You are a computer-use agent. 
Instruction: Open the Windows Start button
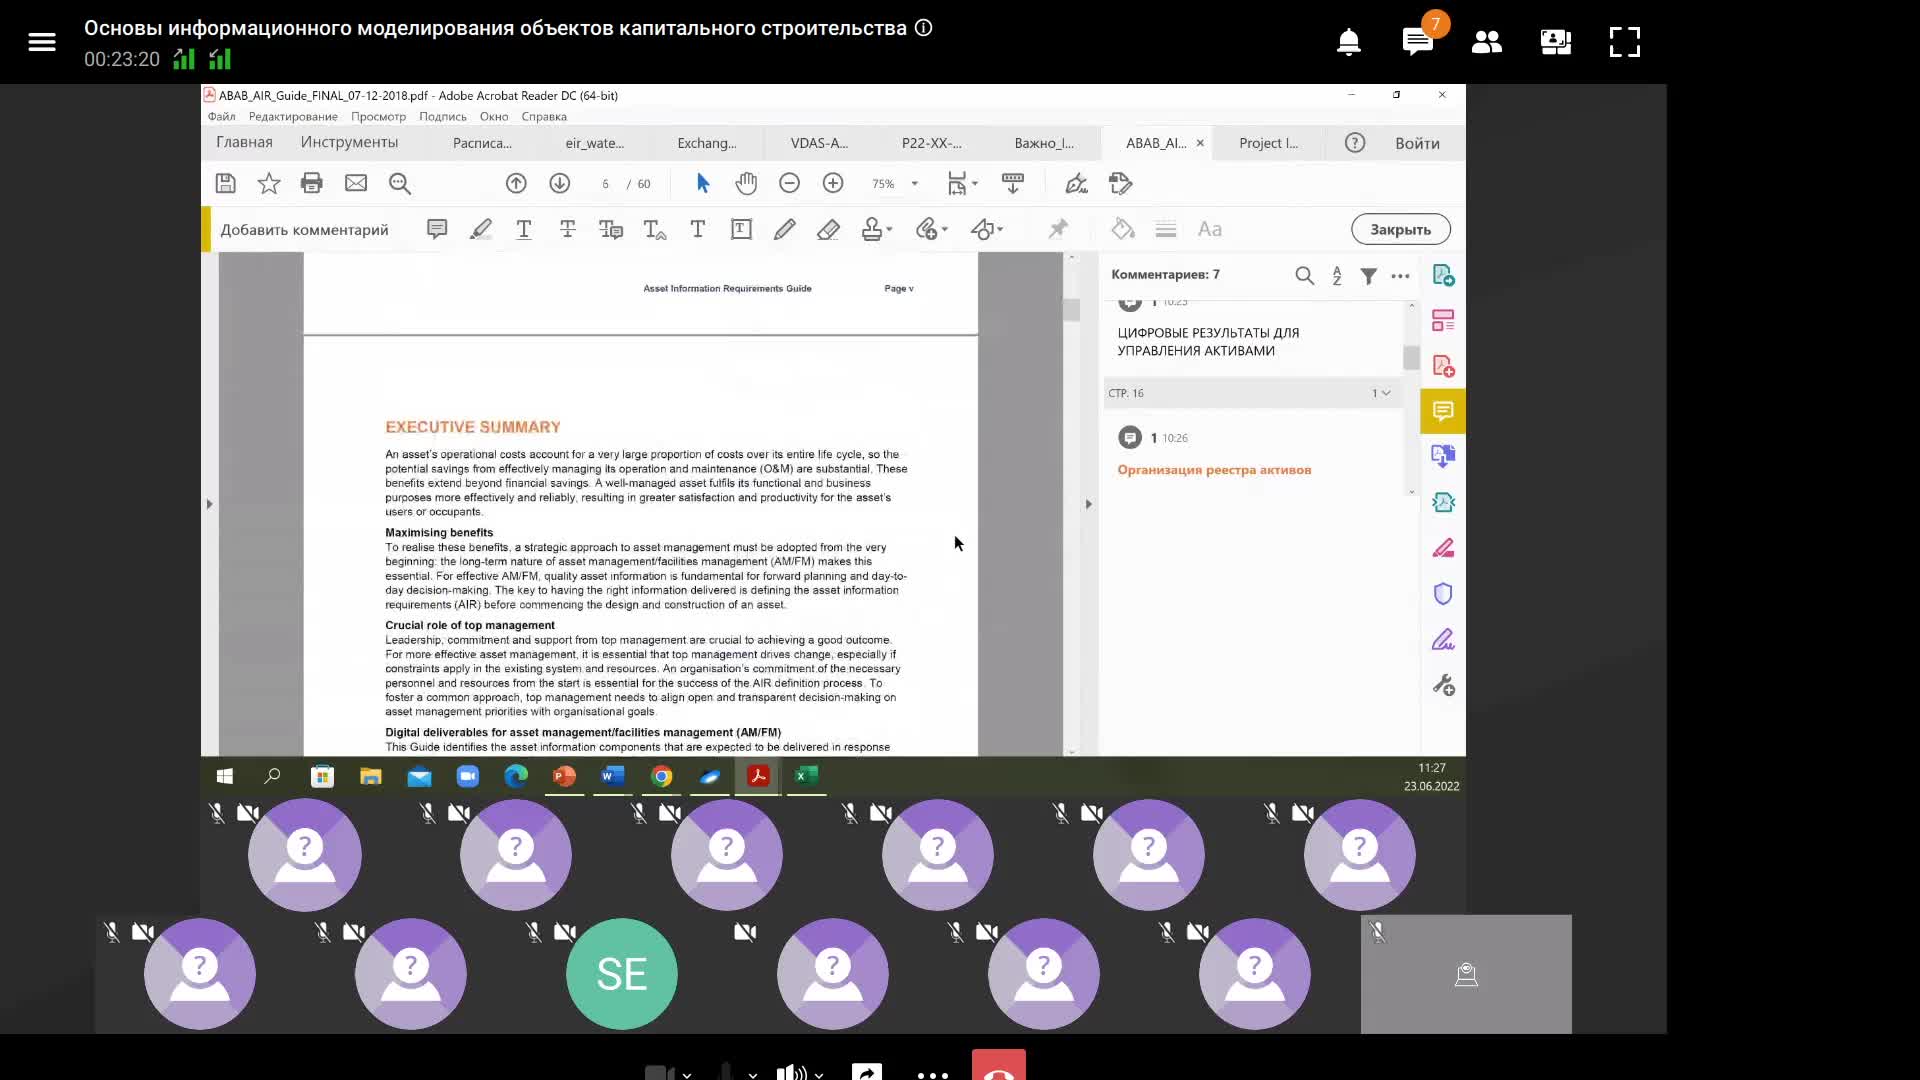click(224, 776)
